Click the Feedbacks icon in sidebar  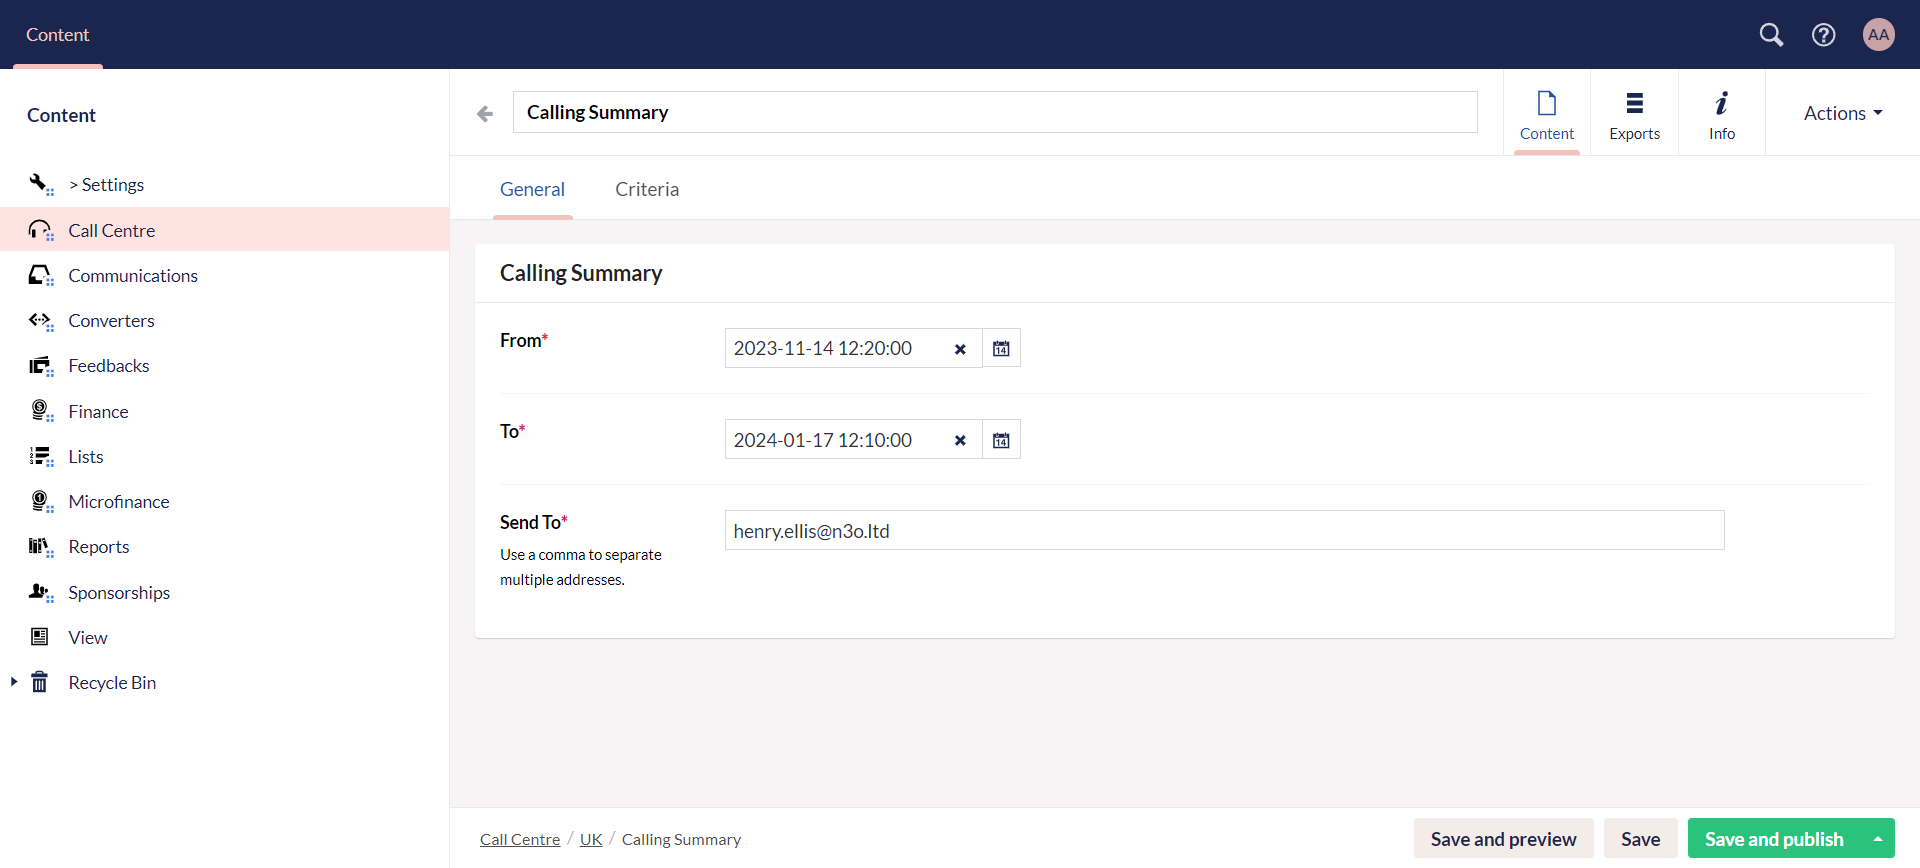pos(40,366)
